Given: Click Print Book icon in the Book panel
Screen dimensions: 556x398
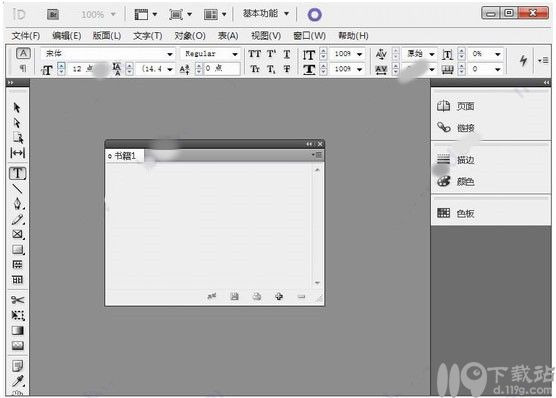Looking at the screenshot, I should [x=257, y=296].
